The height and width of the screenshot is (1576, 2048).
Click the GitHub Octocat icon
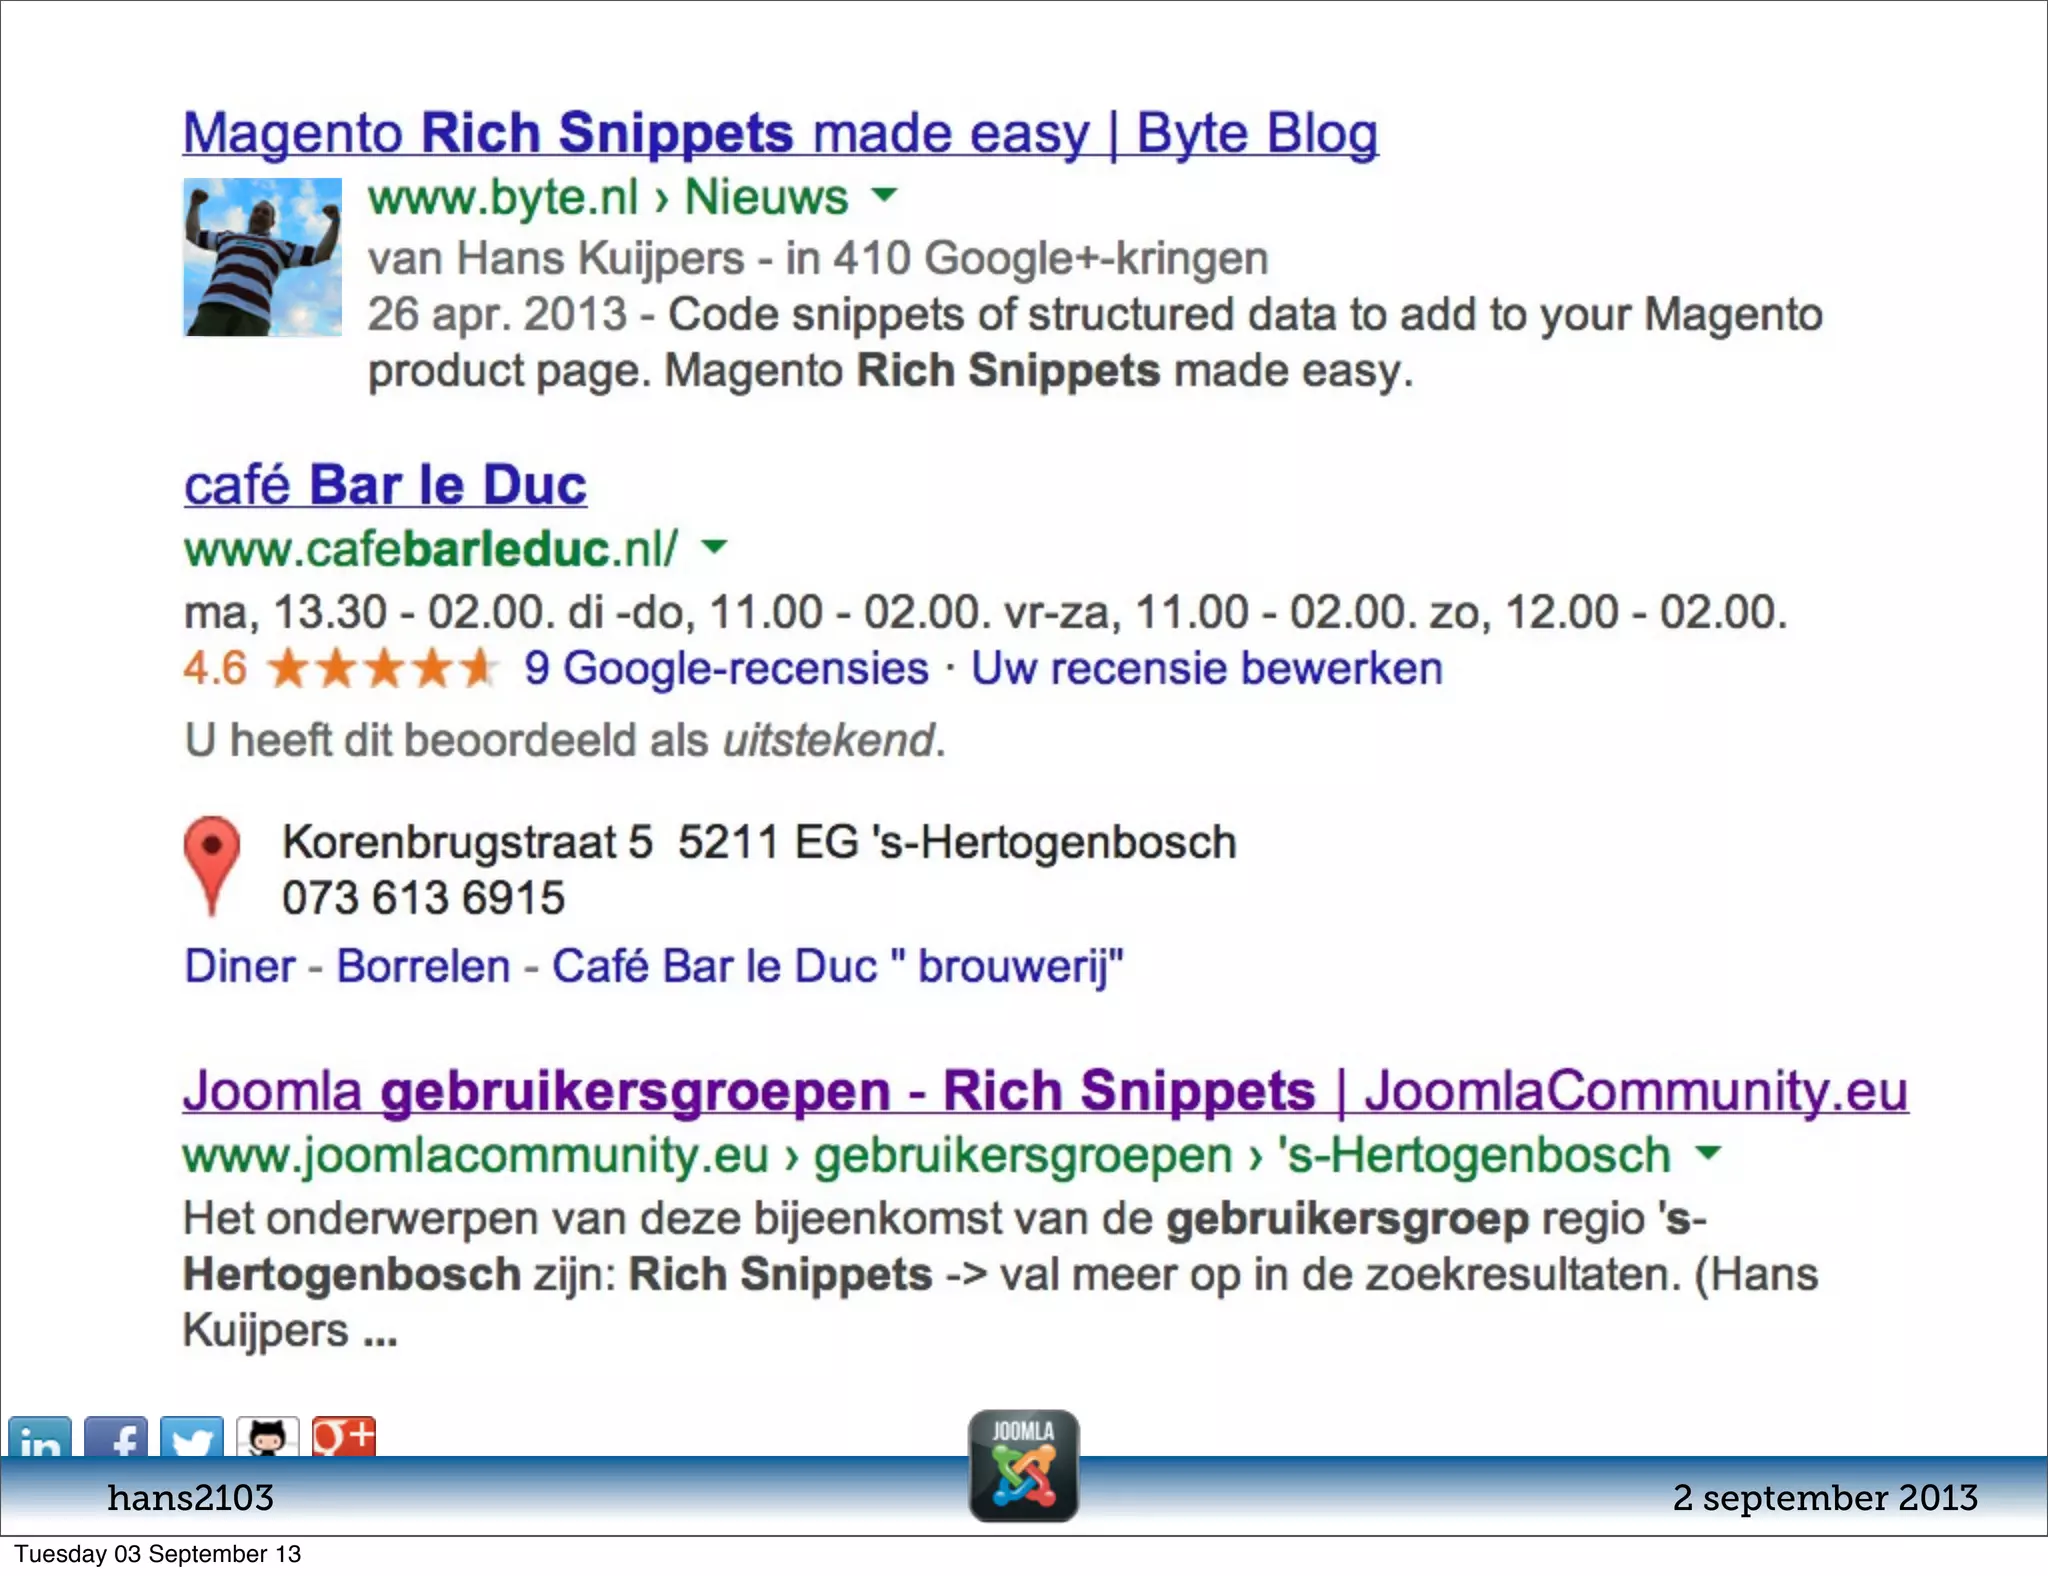268,1437
